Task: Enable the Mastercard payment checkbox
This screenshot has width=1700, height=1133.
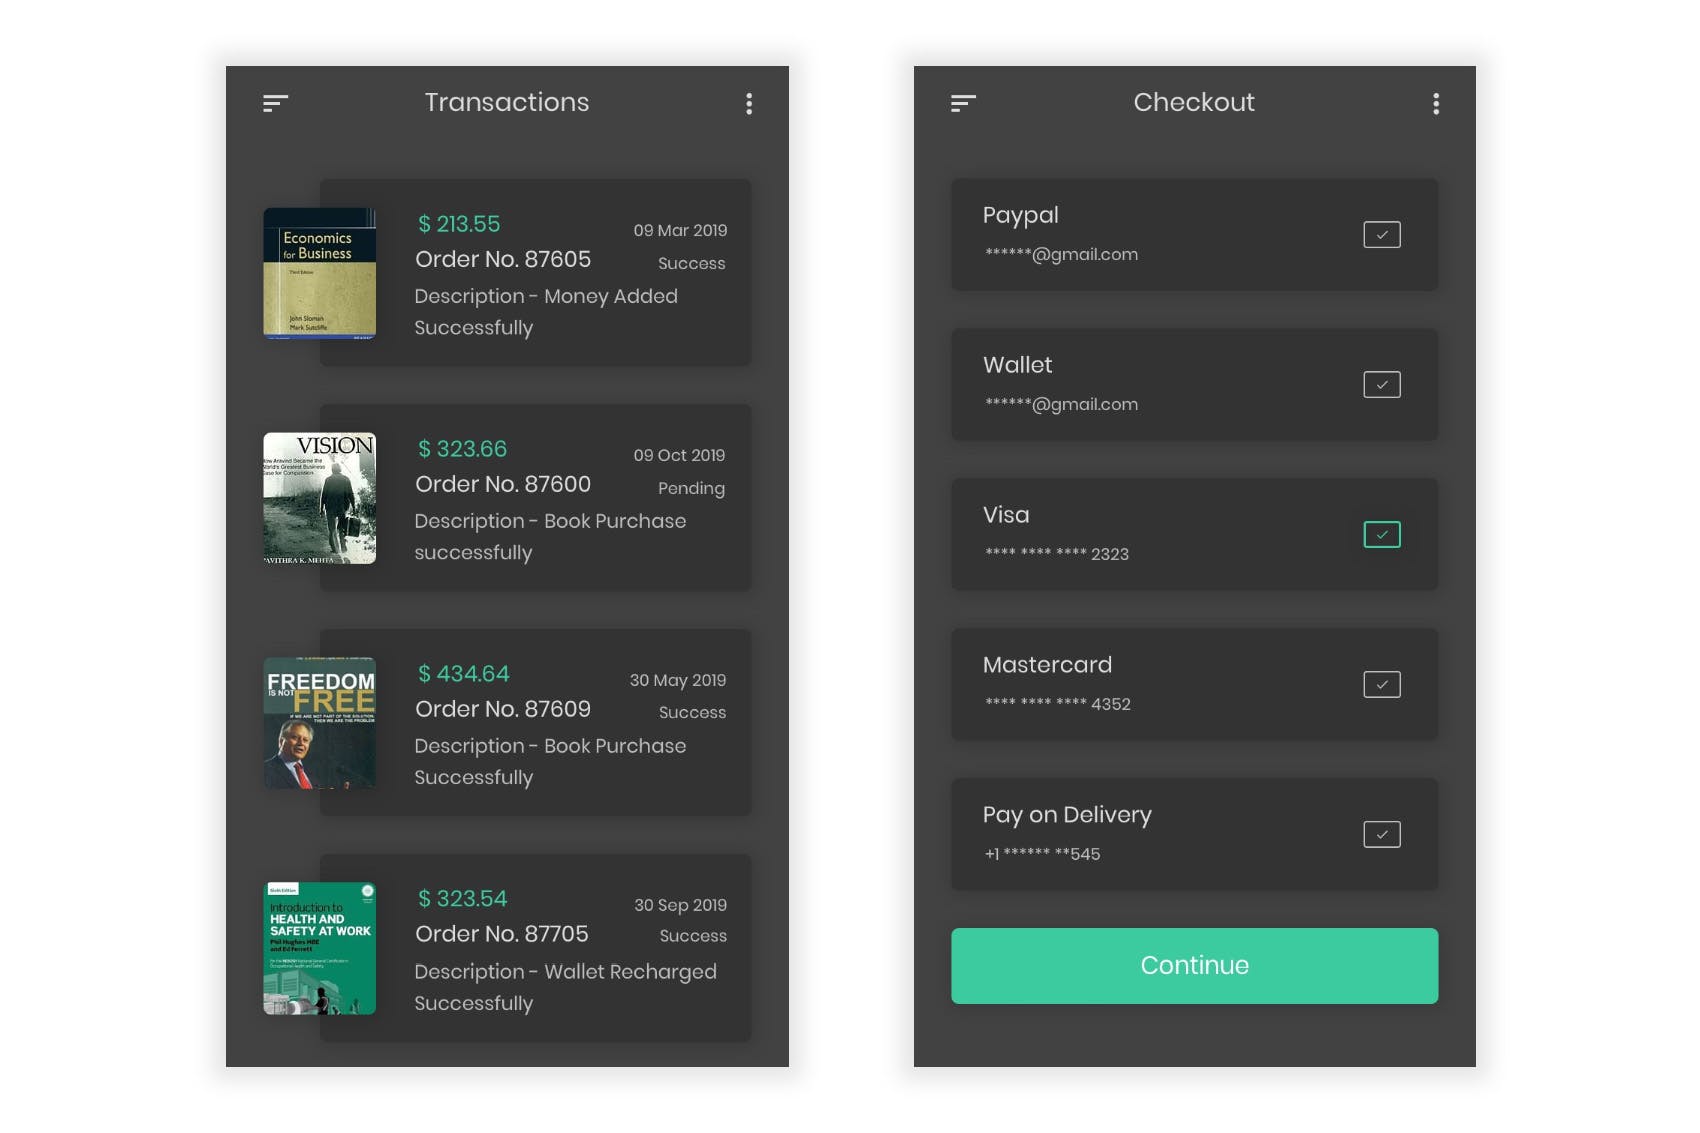Action: tap(1381, 684)
